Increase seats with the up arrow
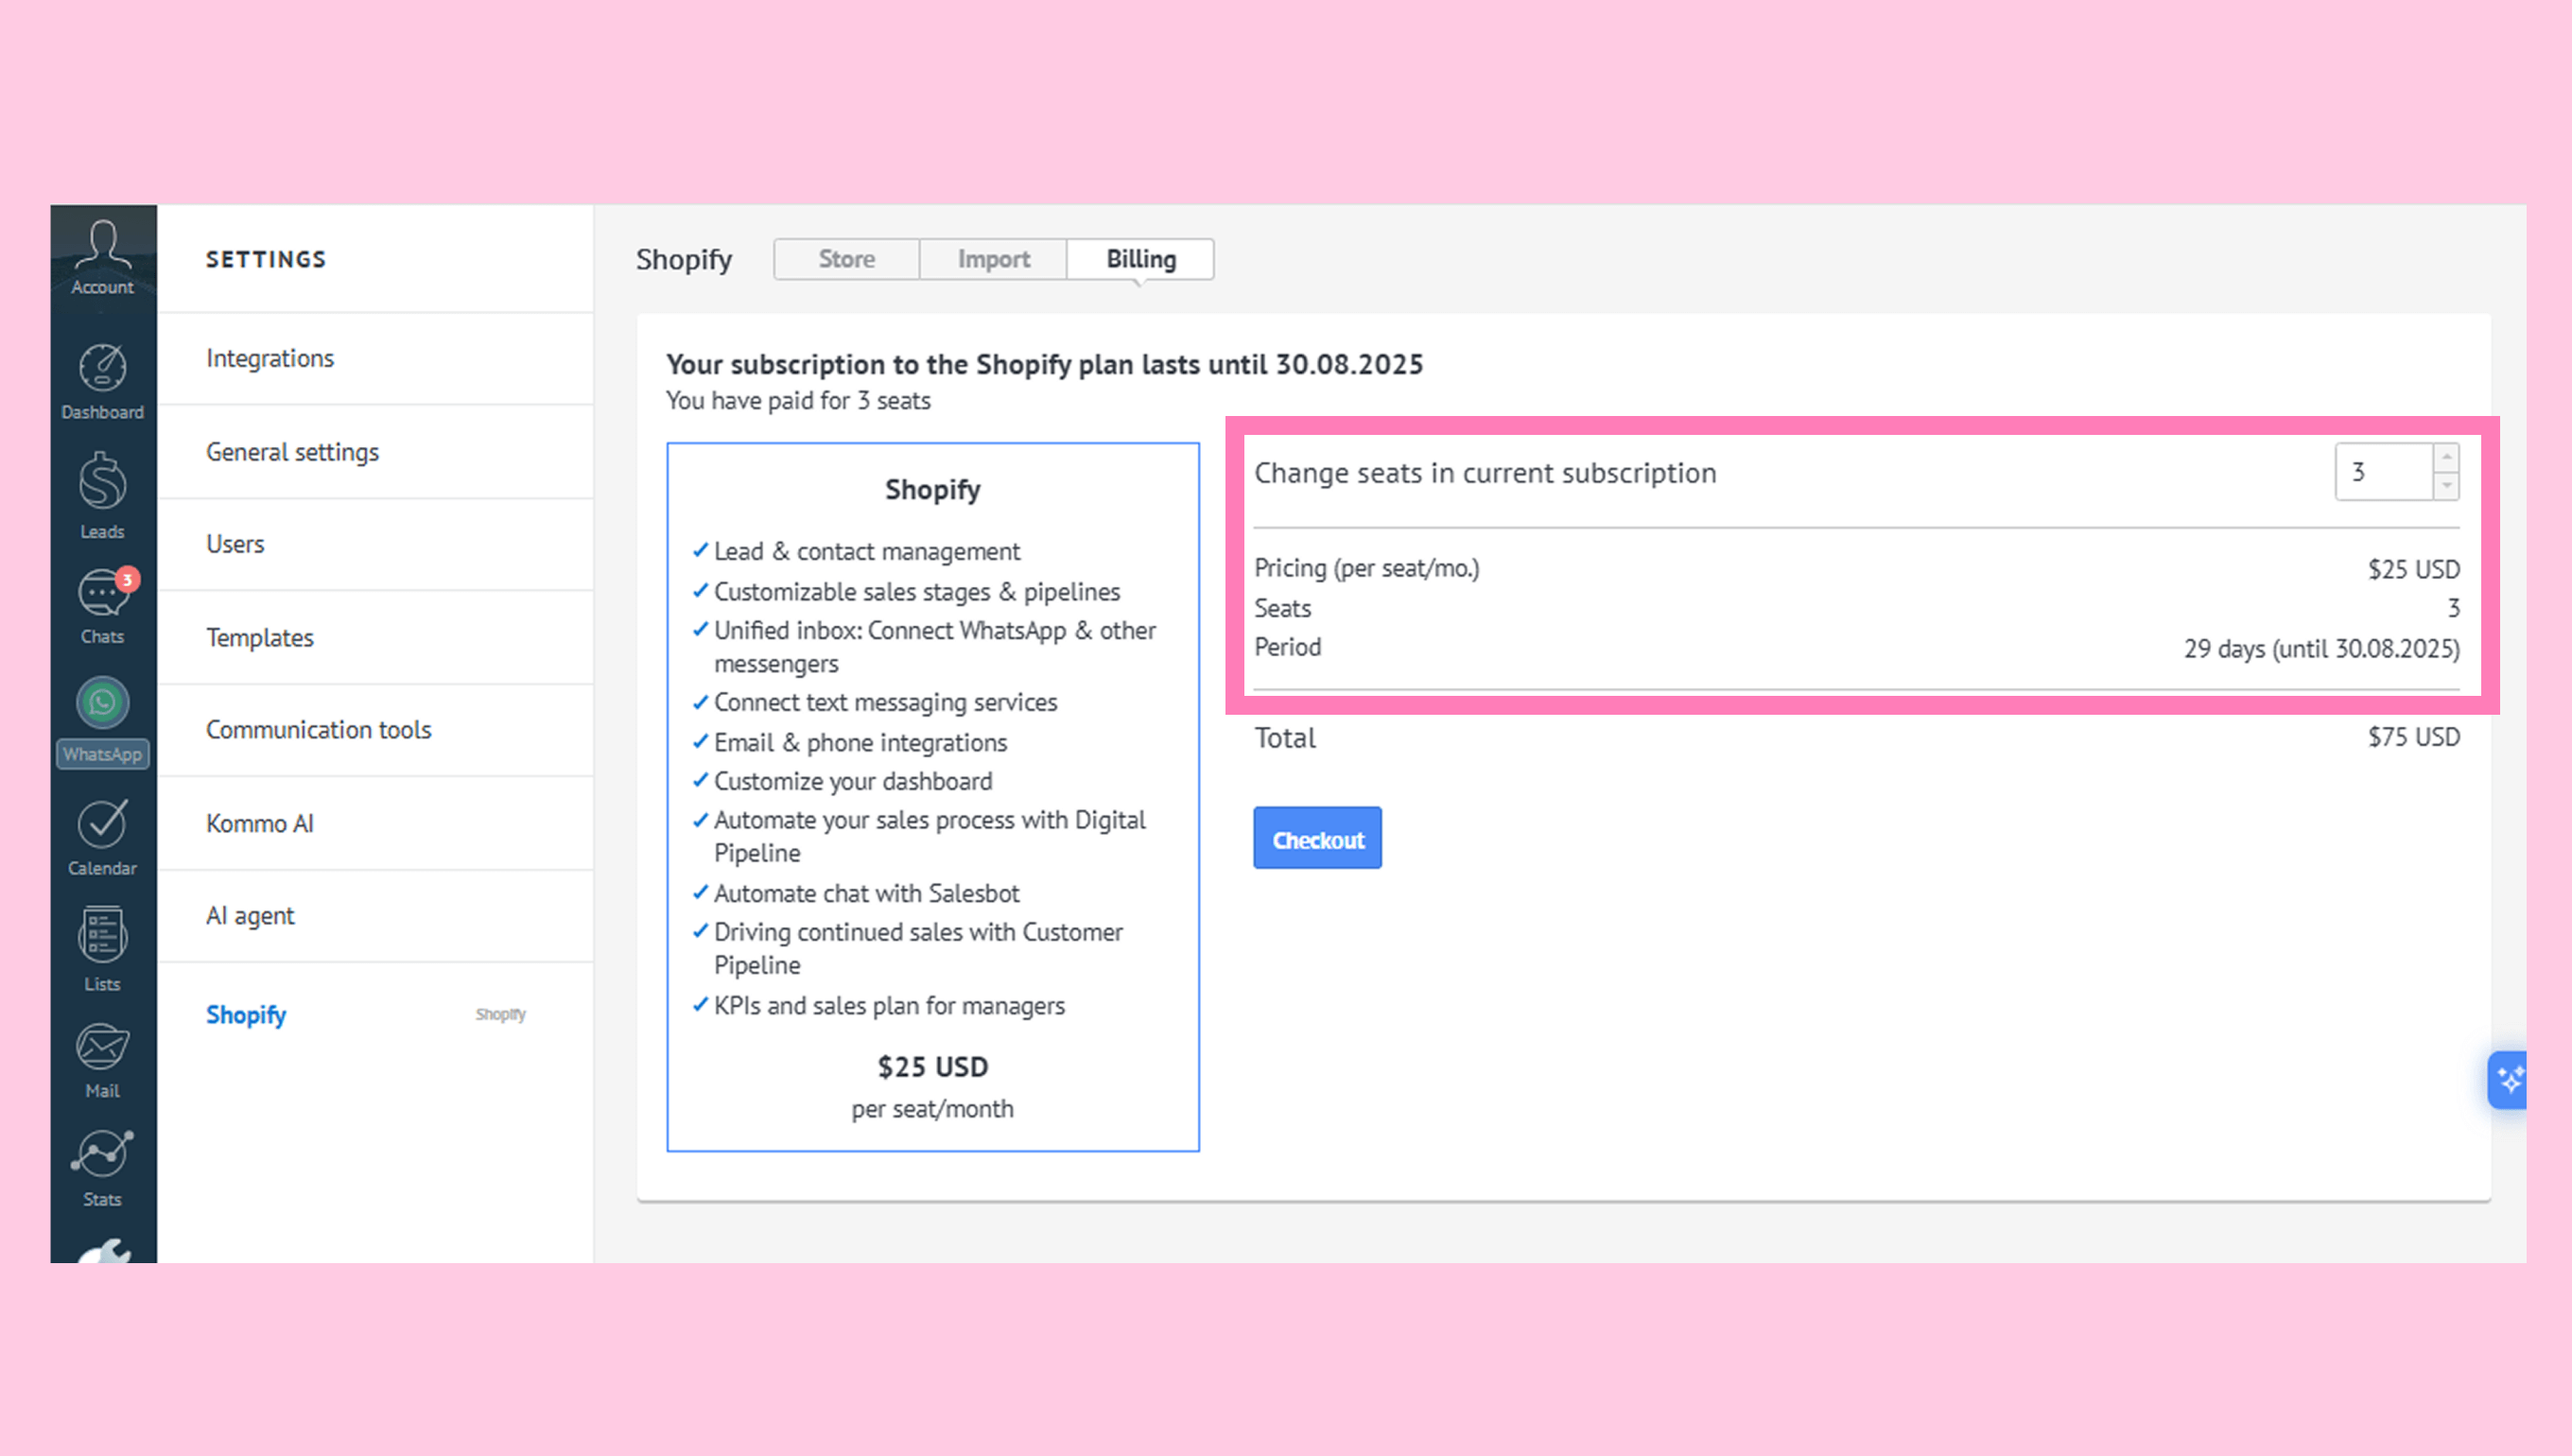Screen dimensions: 2572x1456 2446,457
